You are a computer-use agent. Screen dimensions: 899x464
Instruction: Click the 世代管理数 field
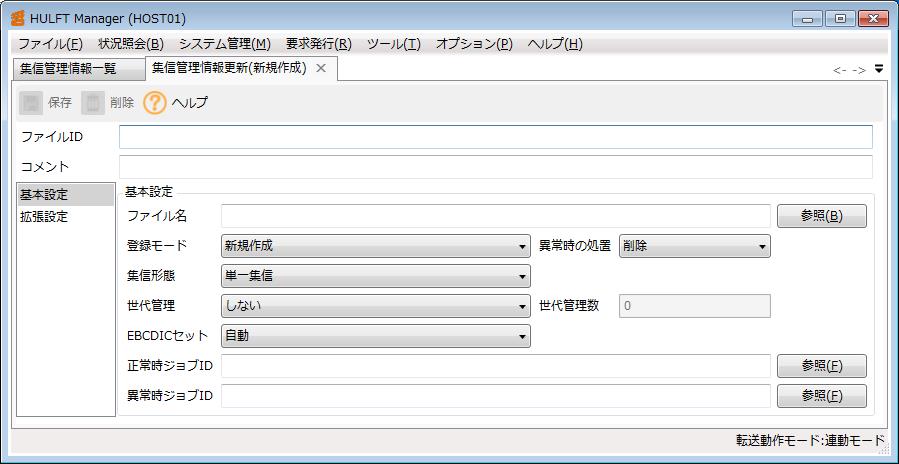695,306
